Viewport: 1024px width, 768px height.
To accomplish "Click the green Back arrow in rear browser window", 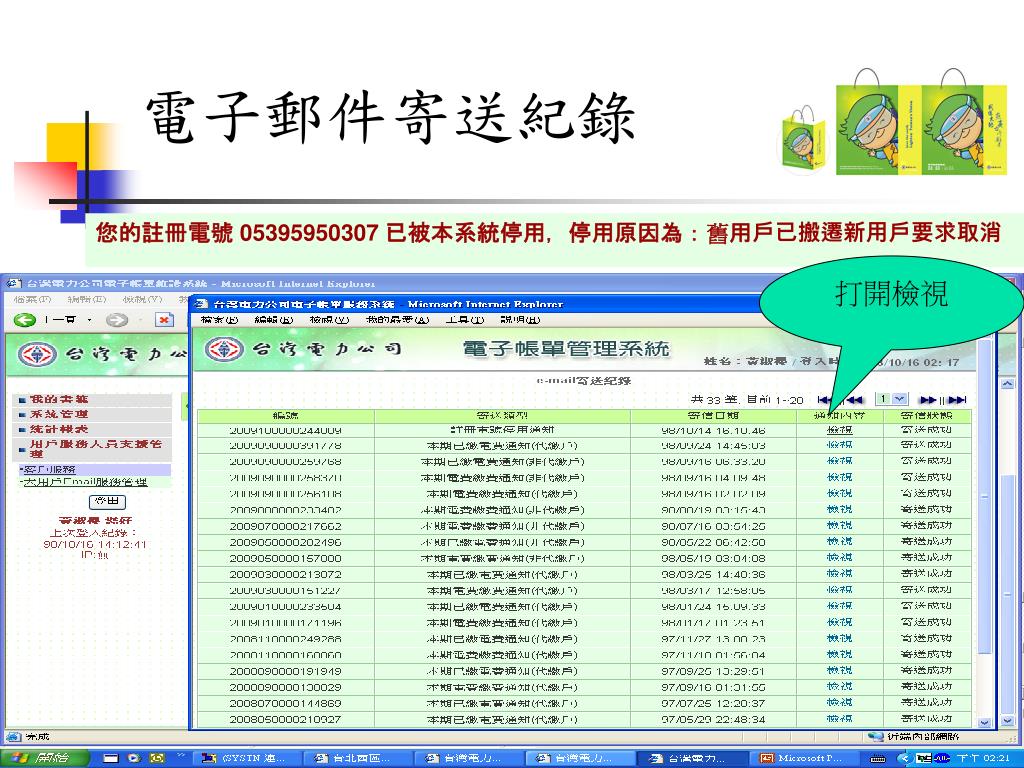I will [25, 320].
